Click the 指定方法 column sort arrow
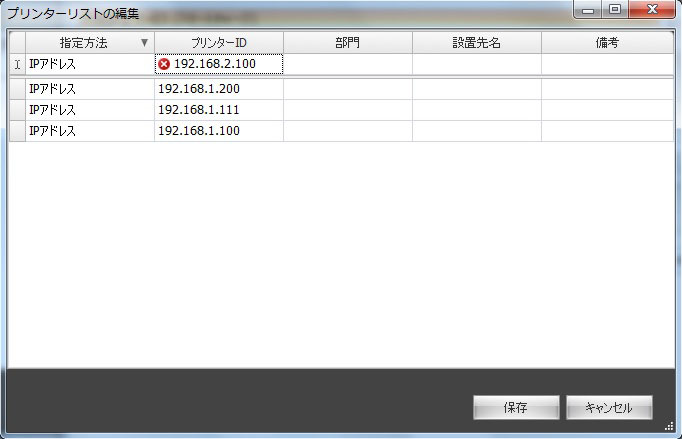The height and width of the screenshot is (439, 682). [x=144, y=43]
